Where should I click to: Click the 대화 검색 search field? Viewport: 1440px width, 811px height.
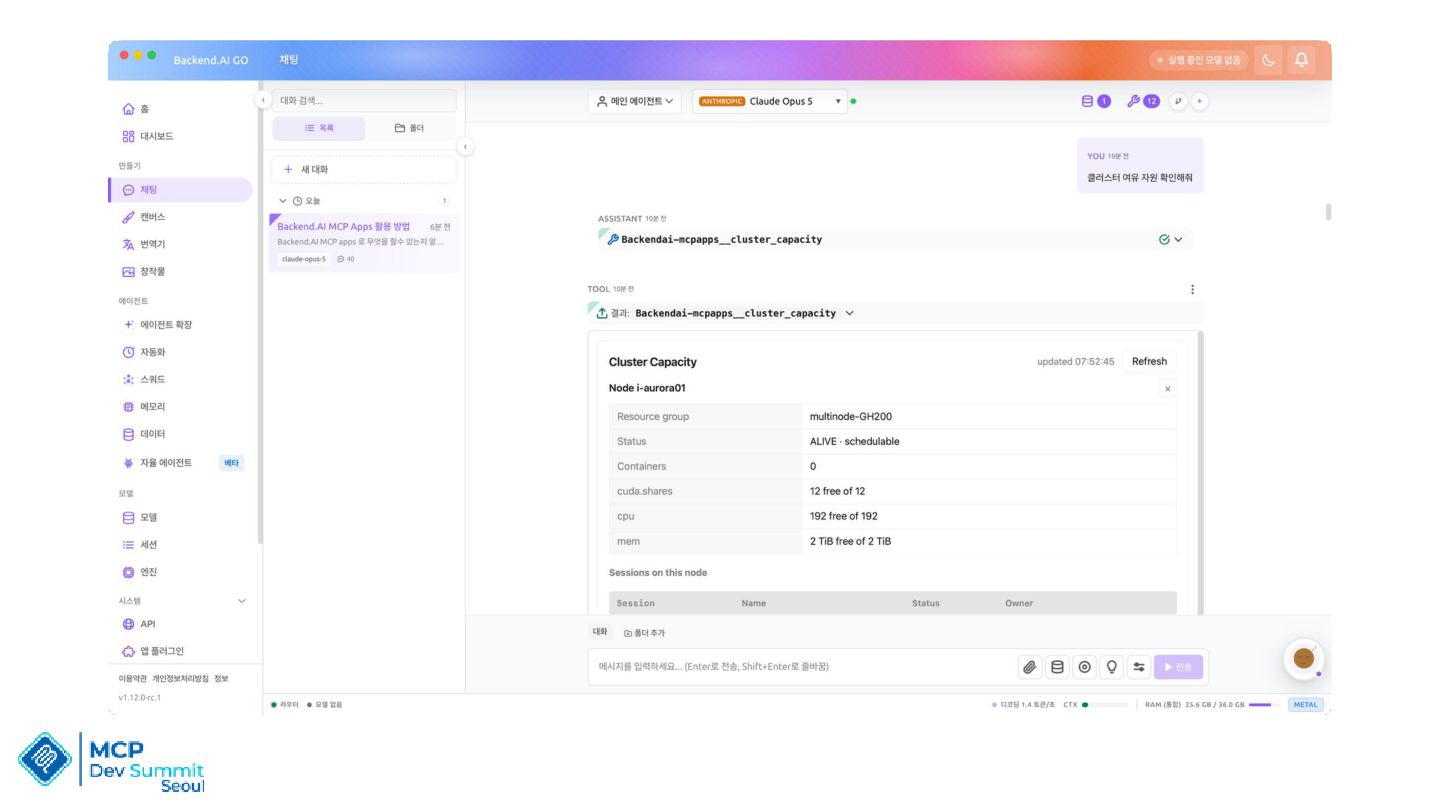coord(364,100)
